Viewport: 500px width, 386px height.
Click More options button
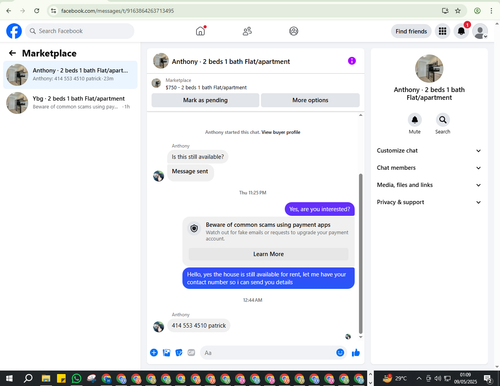tap(310, 100)
